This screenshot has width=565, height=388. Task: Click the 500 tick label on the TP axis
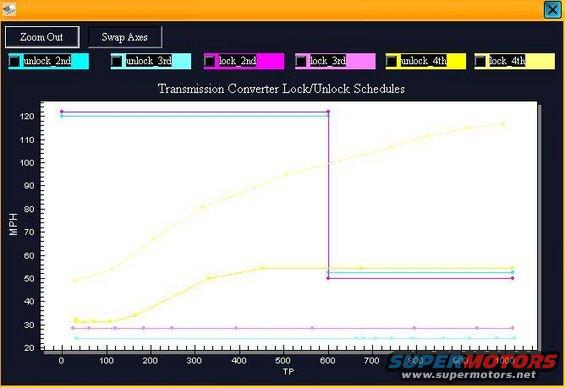point(283,361)
